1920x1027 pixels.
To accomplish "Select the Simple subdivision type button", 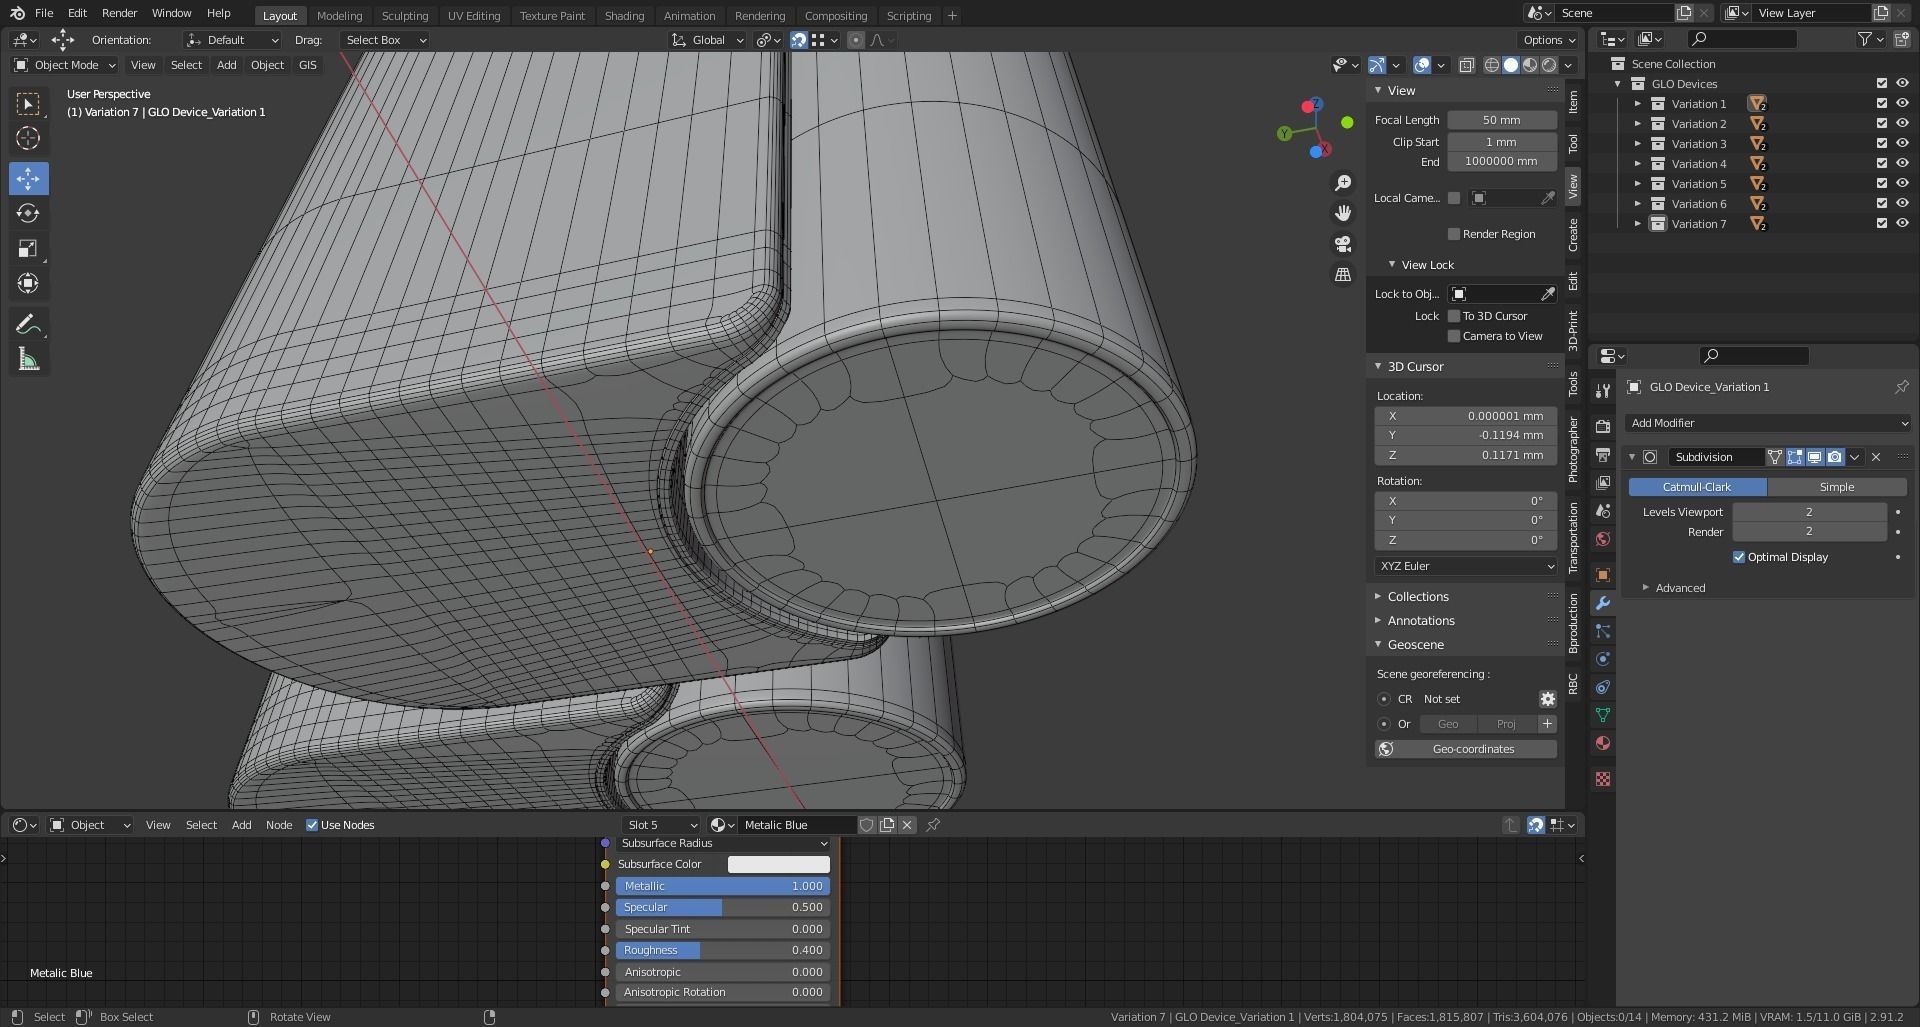I will (x=1836, y=487).
